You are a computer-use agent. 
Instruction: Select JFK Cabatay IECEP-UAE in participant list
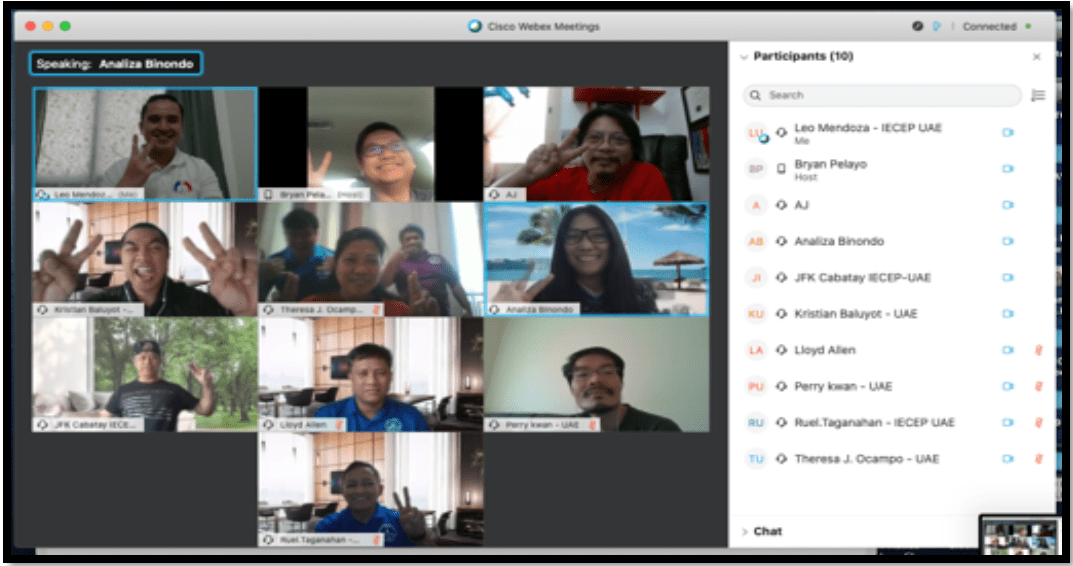862,278
